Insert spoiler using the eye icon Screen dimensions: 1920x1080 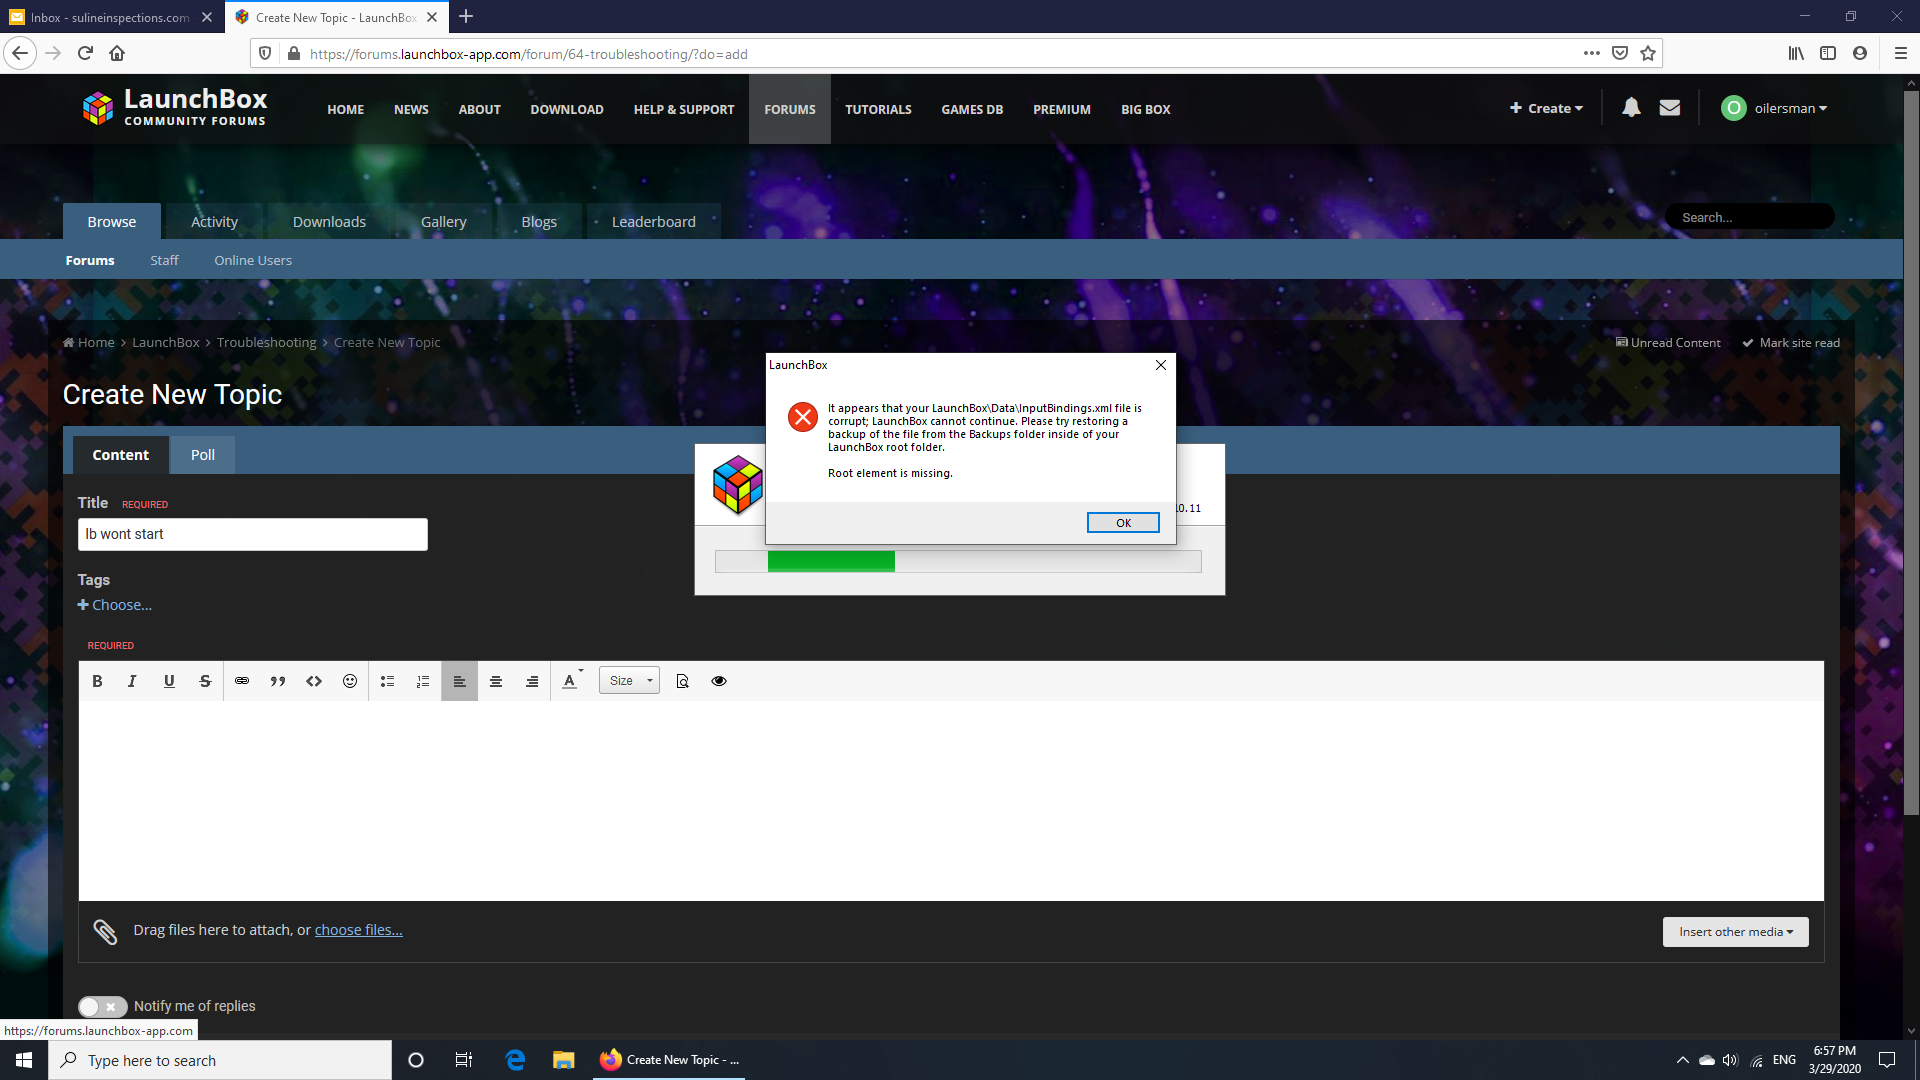(x=719, y=681)
